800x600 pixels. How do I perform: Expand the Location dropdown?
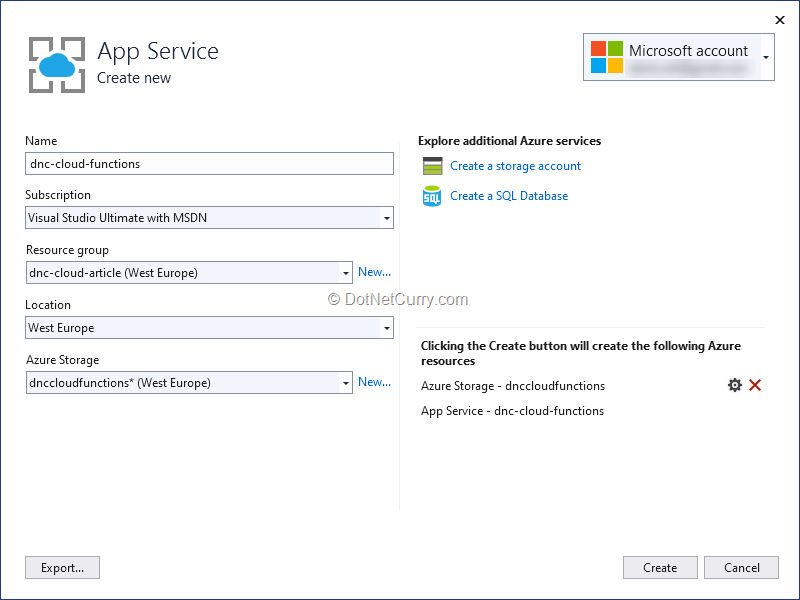[387, 328]
